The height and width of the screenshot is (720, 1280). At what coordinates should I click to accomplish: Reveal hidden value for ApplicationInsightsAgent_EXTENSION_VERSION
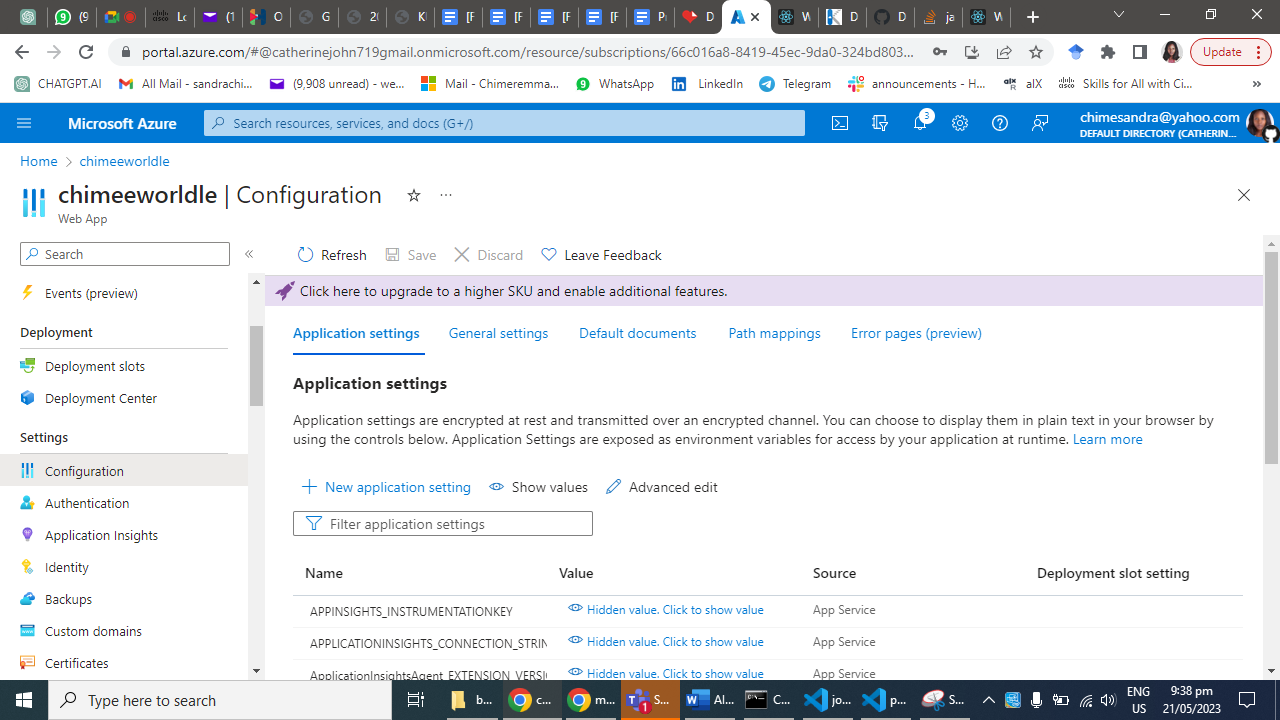[x=666, y=673]
